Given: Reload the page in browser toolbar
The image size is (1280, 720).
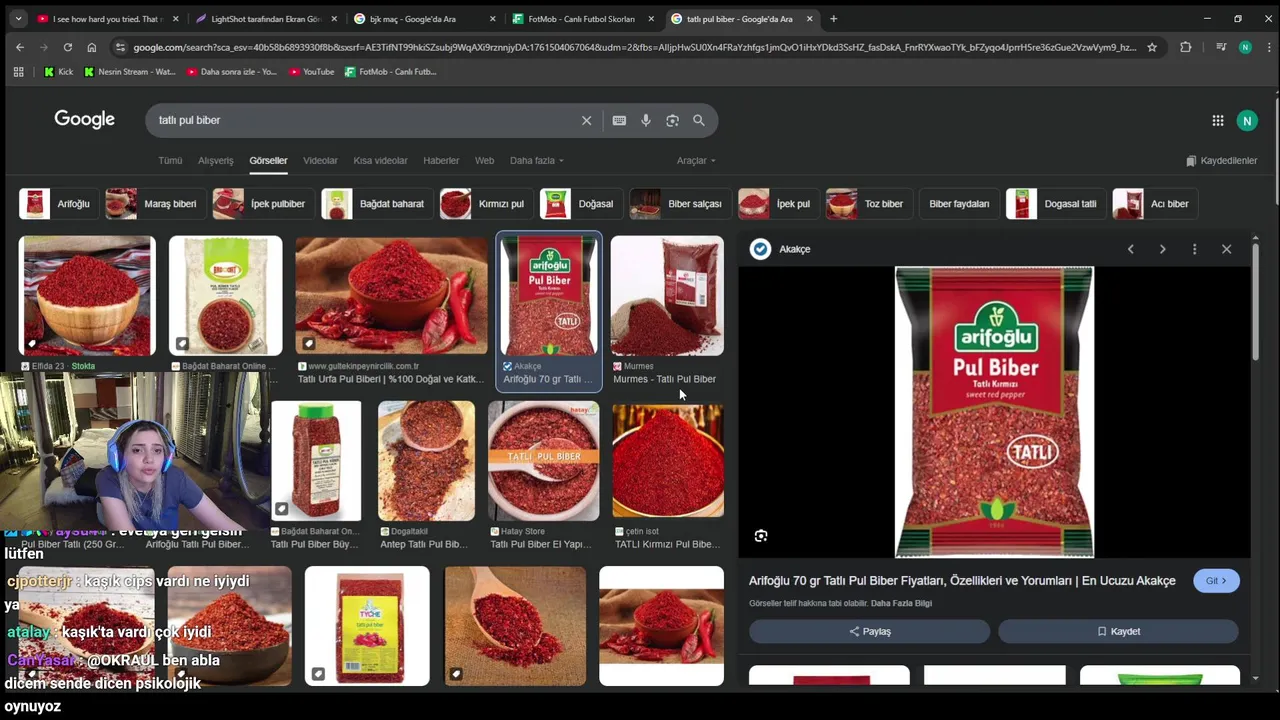Looking at the screenshot, I should click(x=68, y=47).
